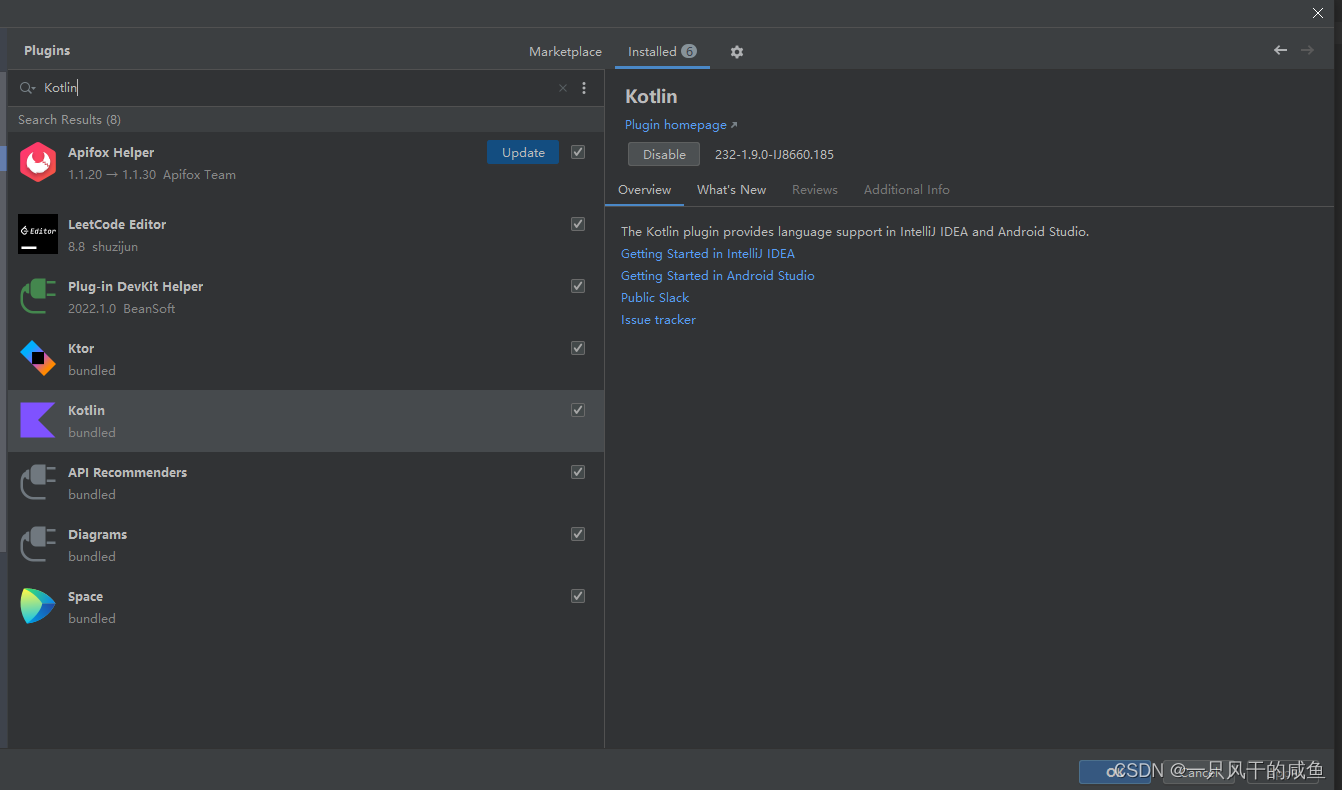Clear the plugin search text
This screenshot has width=1342, height=790.
[562, 88]
